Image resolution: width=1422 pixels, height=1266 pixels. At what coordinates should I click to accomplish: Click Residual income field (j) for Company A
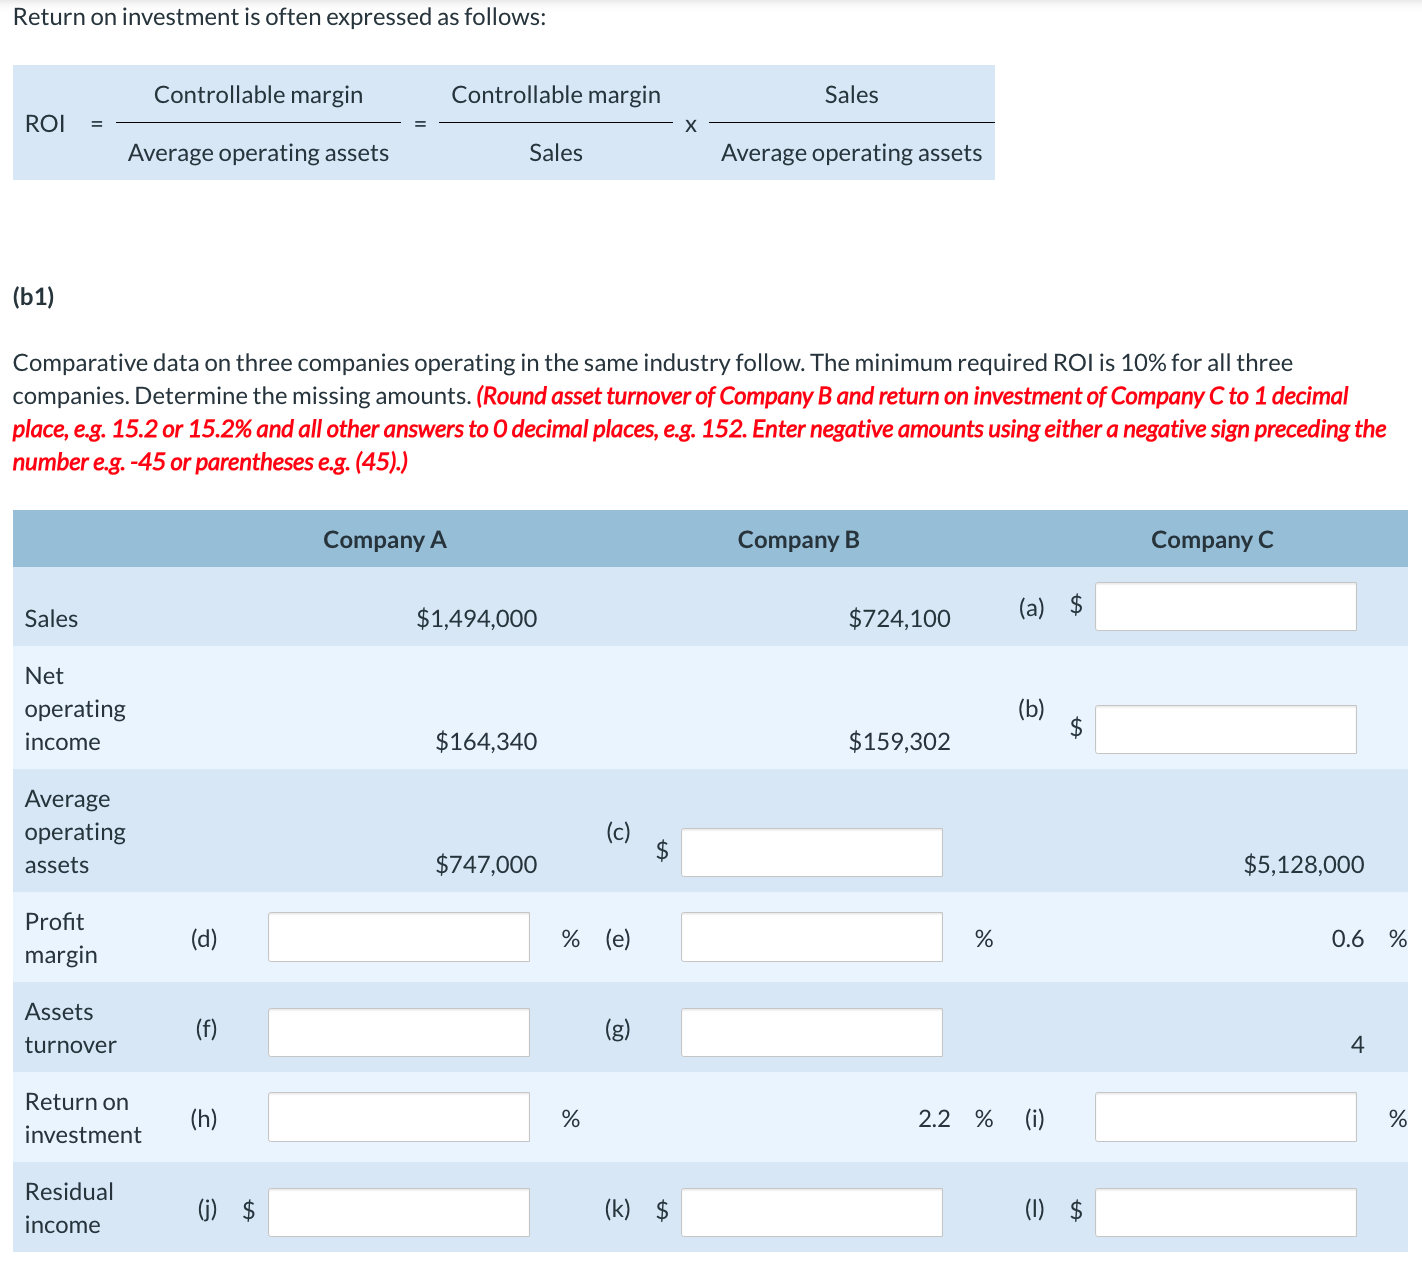[397, 1211]
